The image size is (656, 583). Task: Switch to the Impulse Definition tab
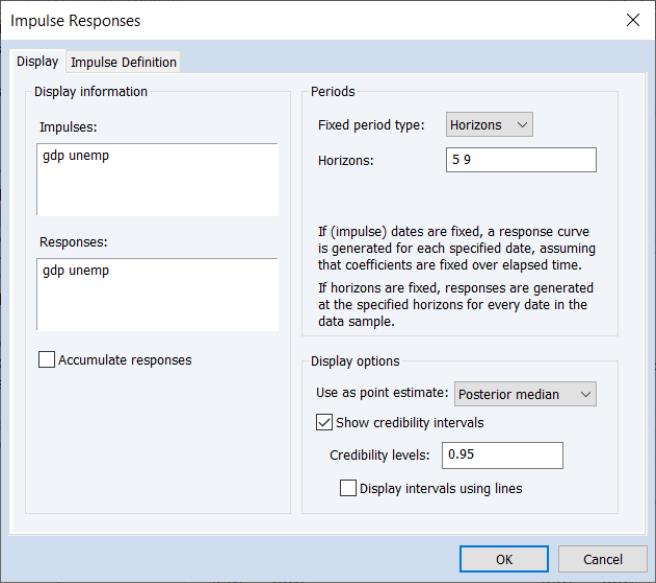(123, 62)
